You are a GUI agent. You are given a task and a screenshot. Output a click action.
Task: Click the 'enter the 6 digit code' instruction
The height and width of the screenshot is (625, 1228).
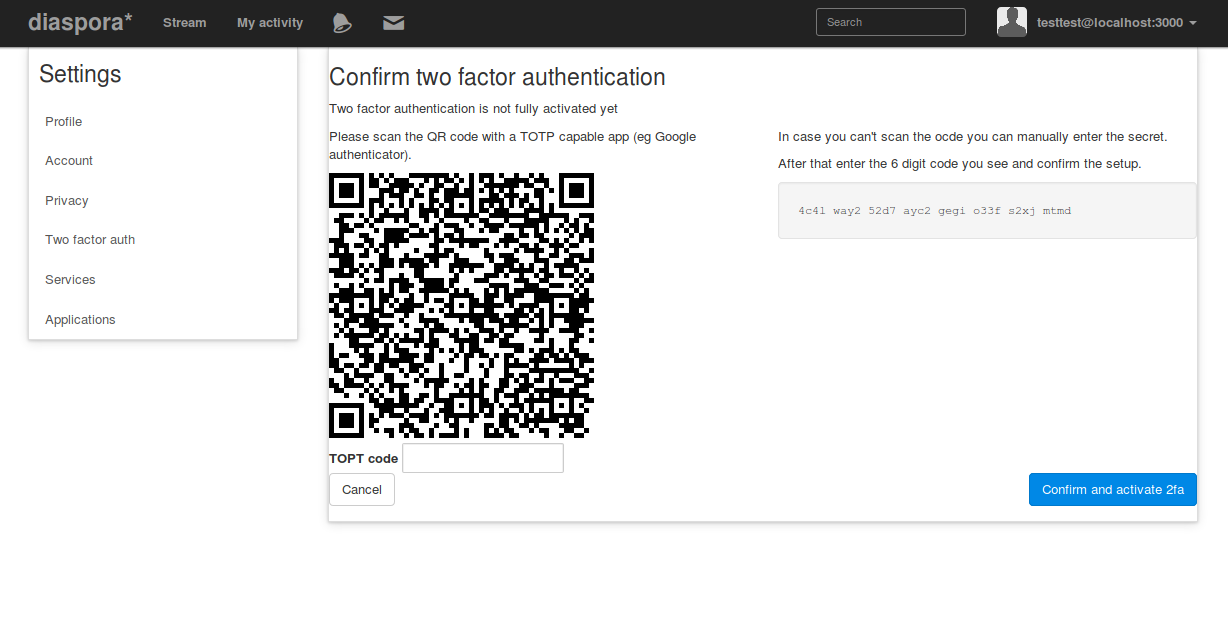coord(960,164)
